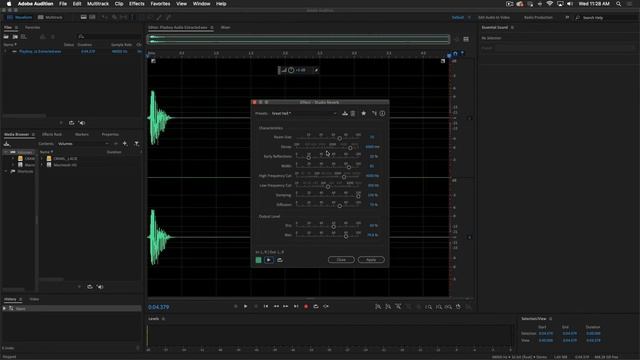Screen dimensions: 640x360
Task: Click the filter funnel icon in Media Browser
Action: click(137, 144)
